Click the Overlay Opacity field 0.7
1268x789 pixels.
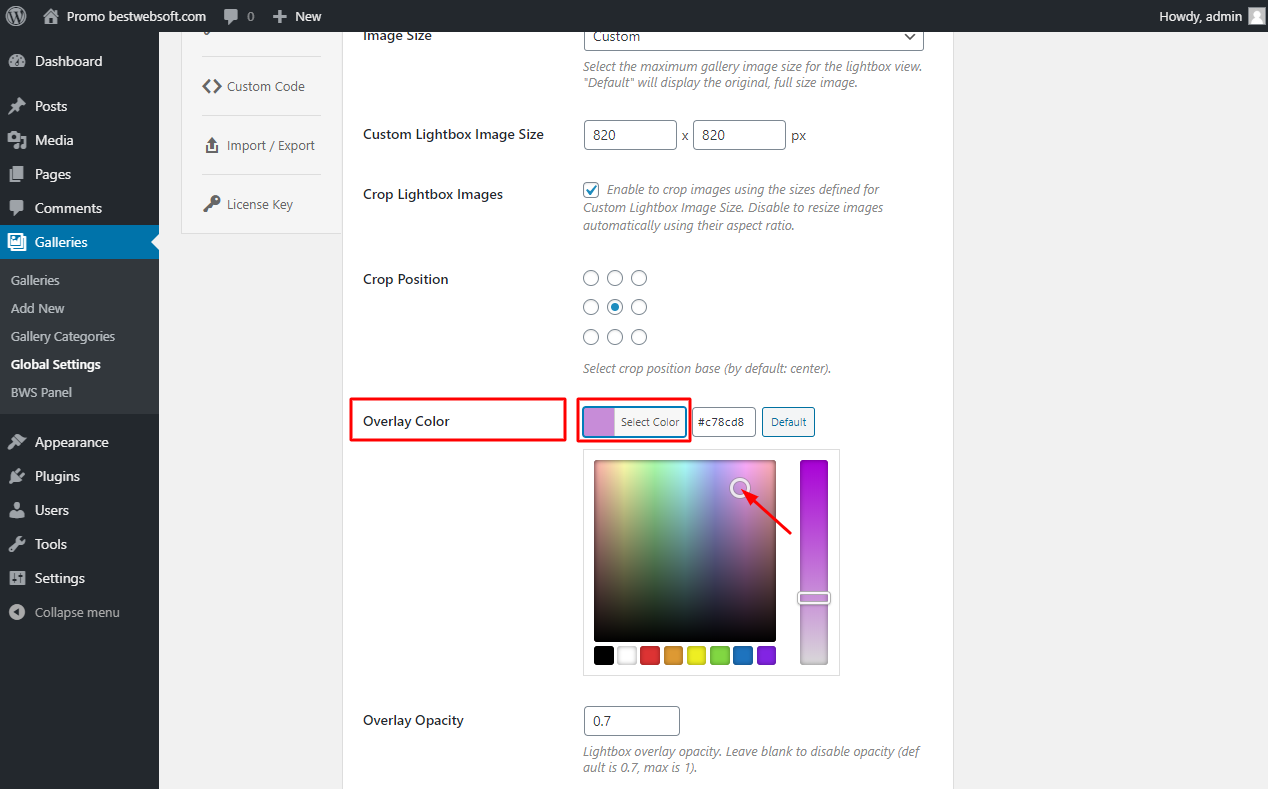point(632,721)
